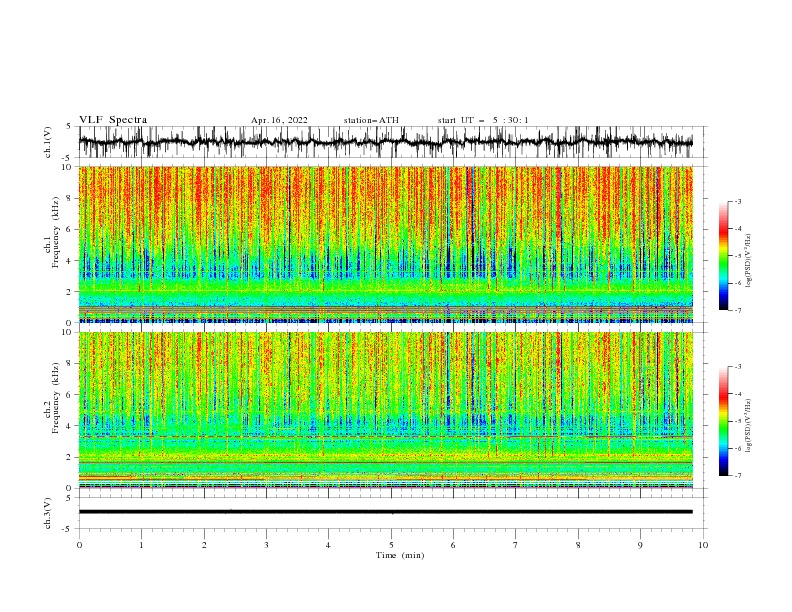The height and width of the screenshot is (612, 792).
Task: Click time-axis tick label "1"
Action: pyautogui.click(x=141, y=545)
